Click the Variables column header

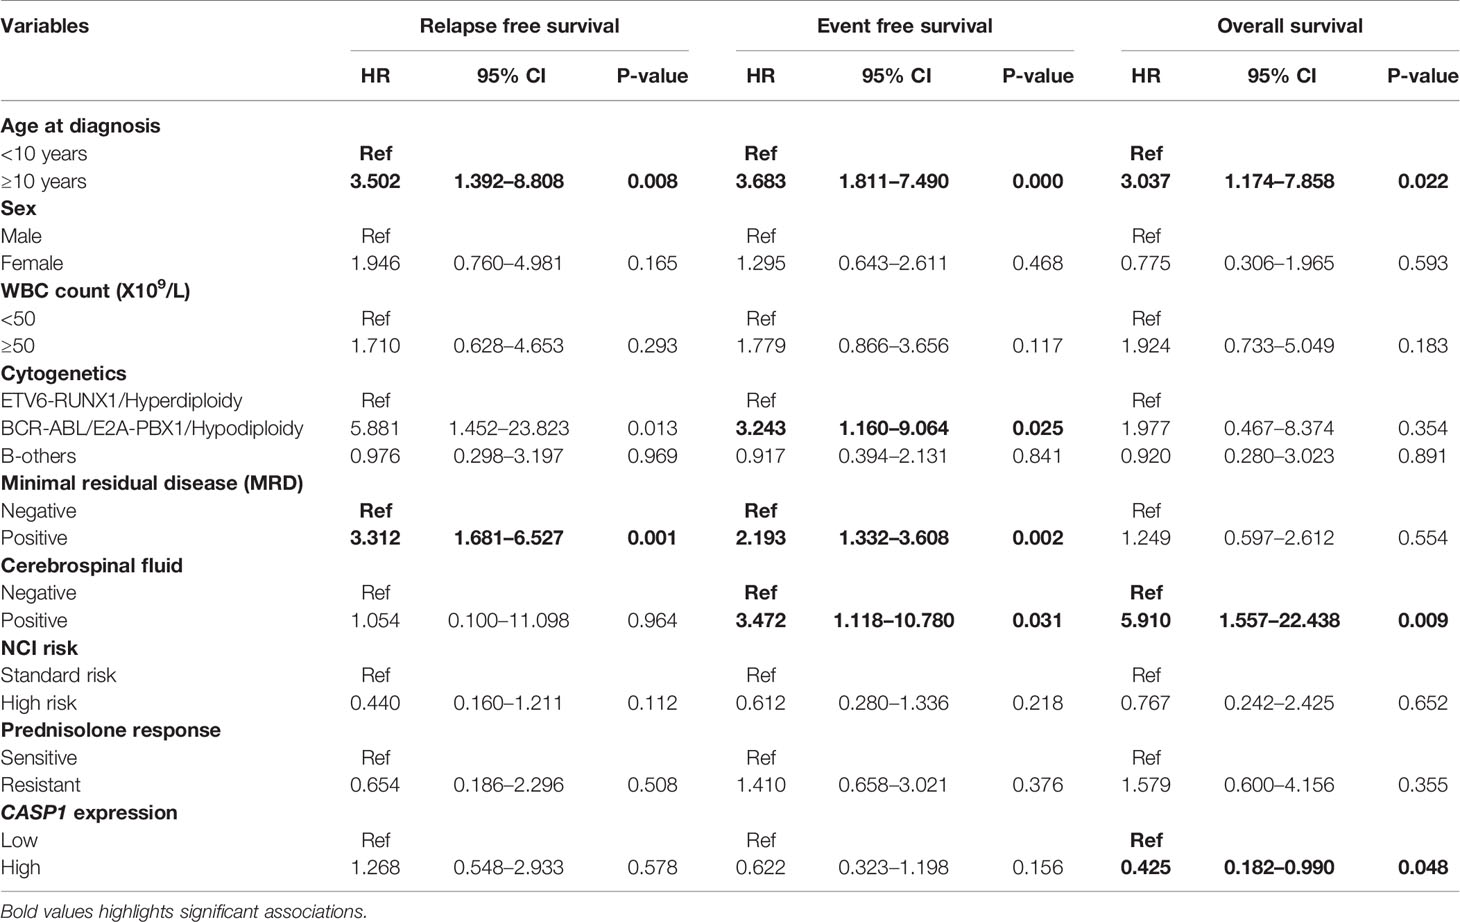[45, 27]
